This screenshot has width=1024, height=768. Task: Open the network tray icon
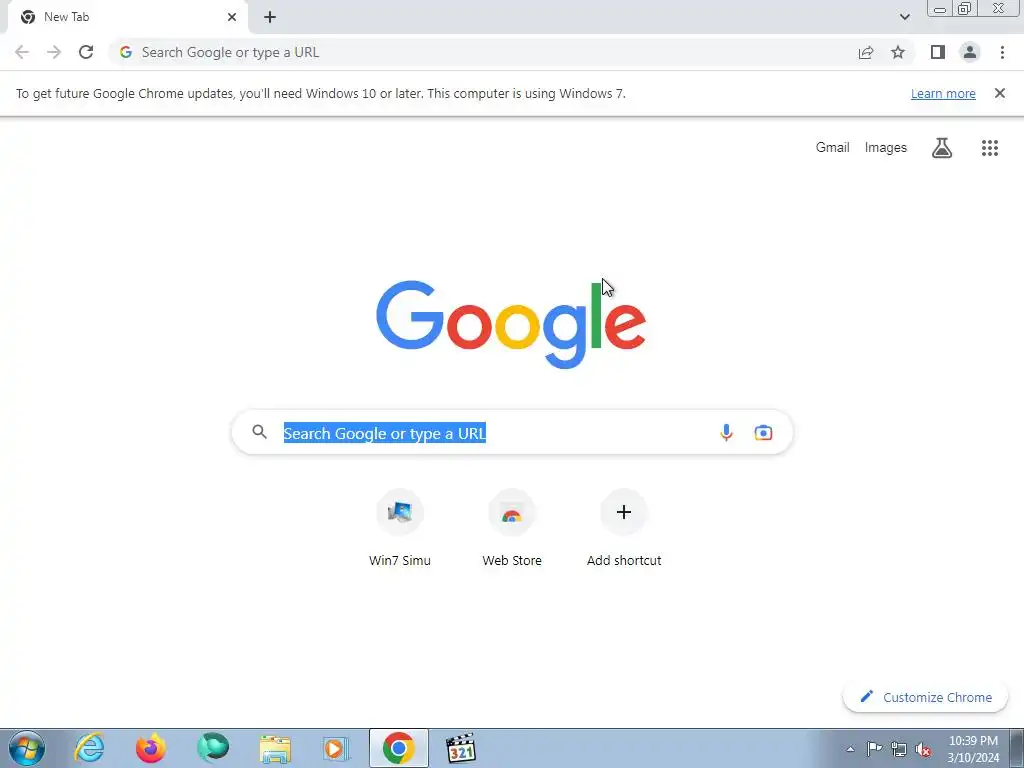coord(899,749)
